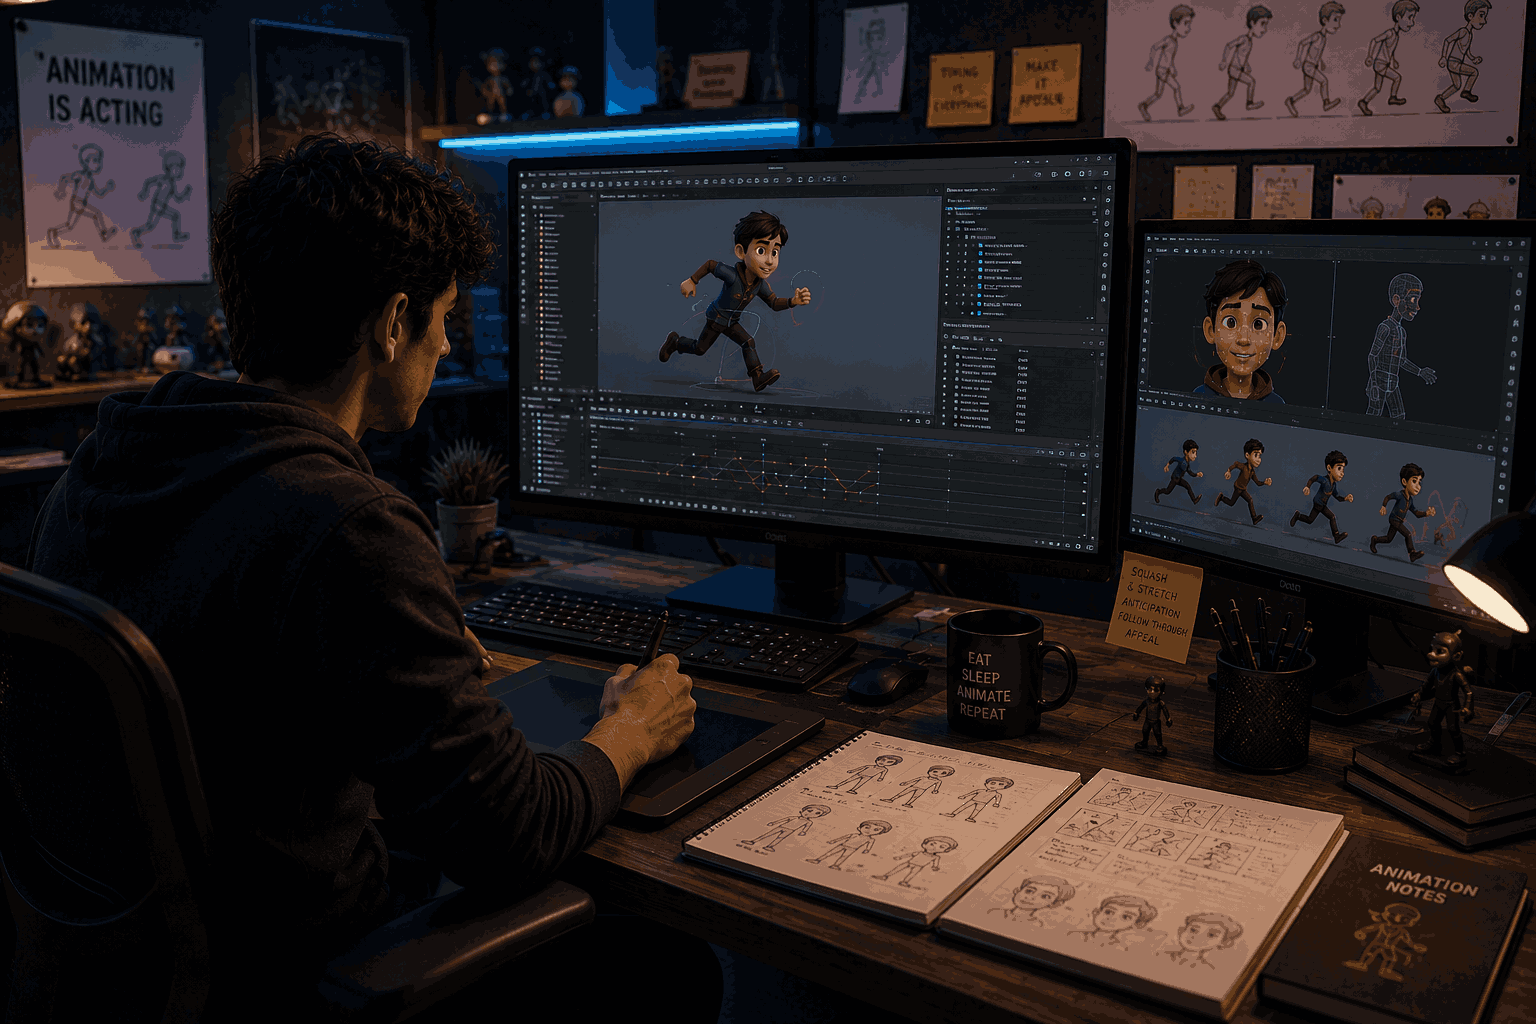Click the third run pose on second monitor
Image resolution: width=1536 pixels, height=1024 pixels.
click(1322, 497)
